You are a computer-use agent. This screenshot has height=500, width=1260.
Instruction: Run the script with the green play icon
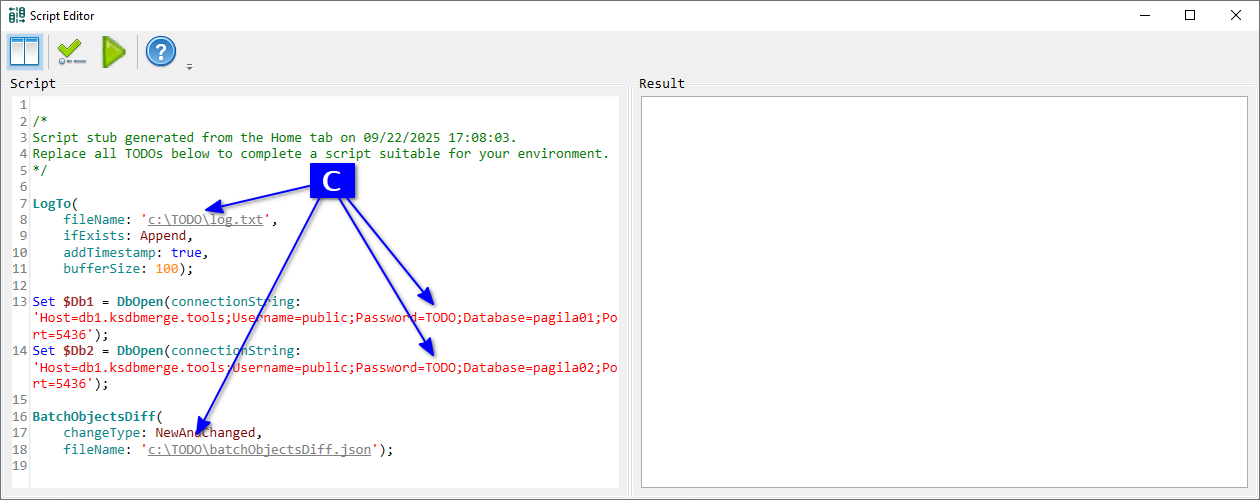pyautogui.click(x=114, y=51)
